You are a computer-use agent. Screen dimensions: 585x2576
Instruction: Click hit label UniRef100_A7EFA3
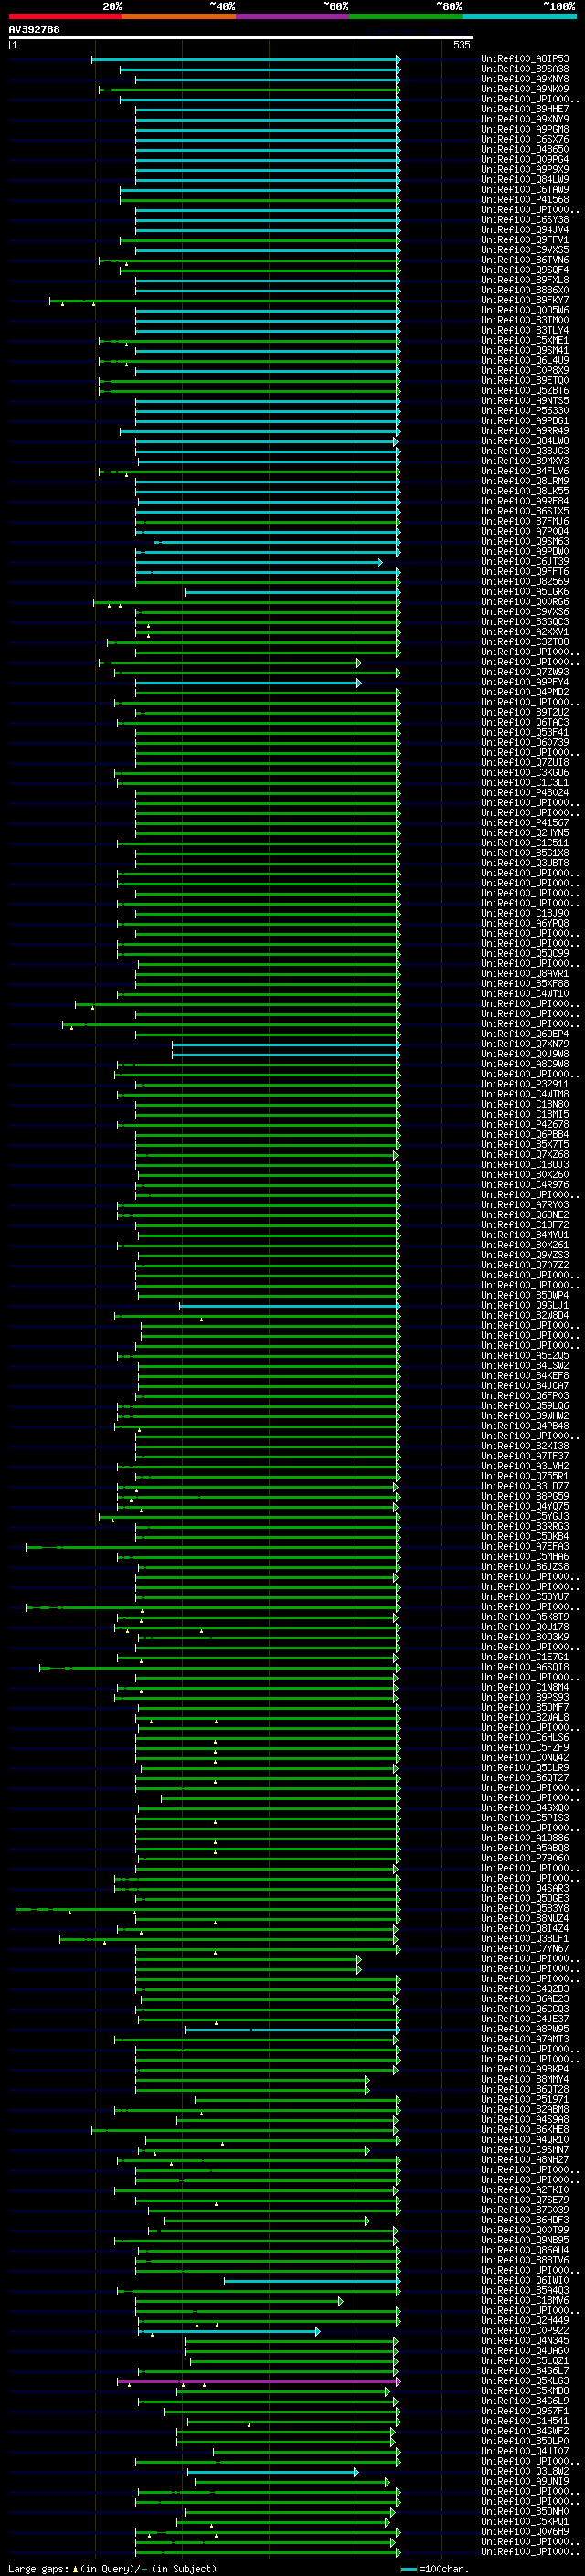(x=525, y=1546)
